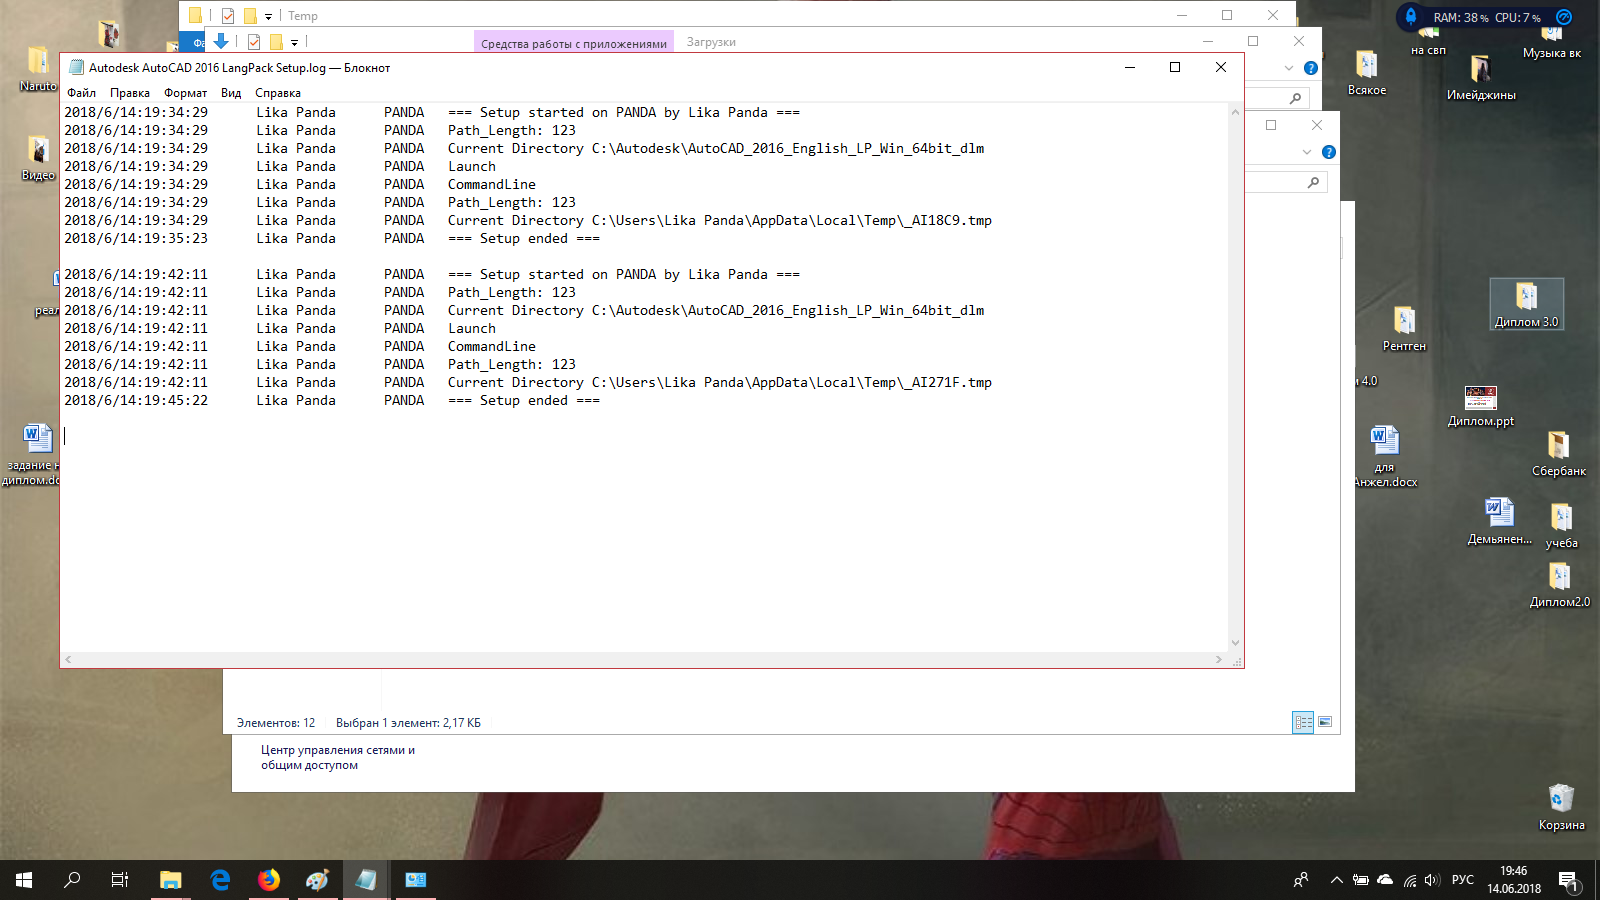Click Notepad horizontal scrollbar left arrow
Viewport: 1600px width, 900px height.
(68, 660)
